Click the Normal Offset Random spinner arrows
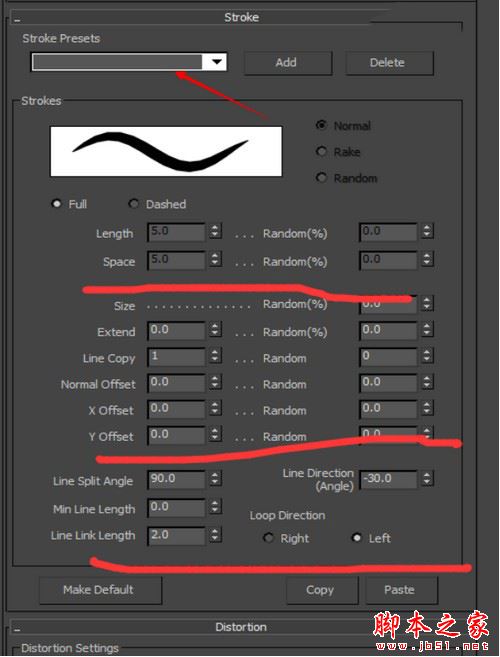This screenshot has height=657, width=500. point(427,382)
